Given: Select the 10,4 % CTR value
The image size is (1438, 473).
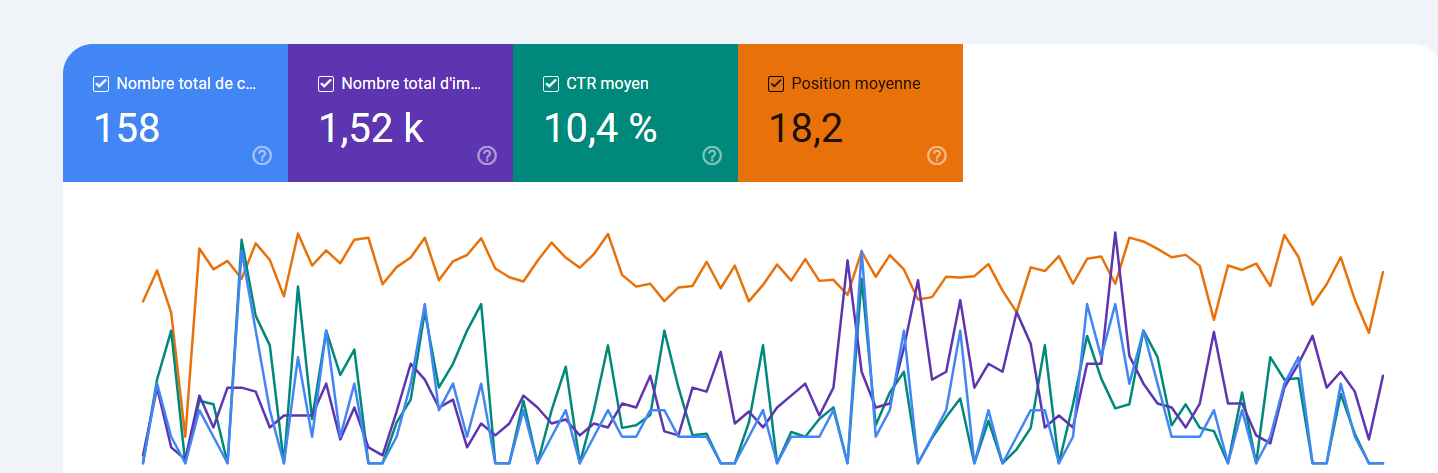Looking at the screenshot, I should pos(600,128).
